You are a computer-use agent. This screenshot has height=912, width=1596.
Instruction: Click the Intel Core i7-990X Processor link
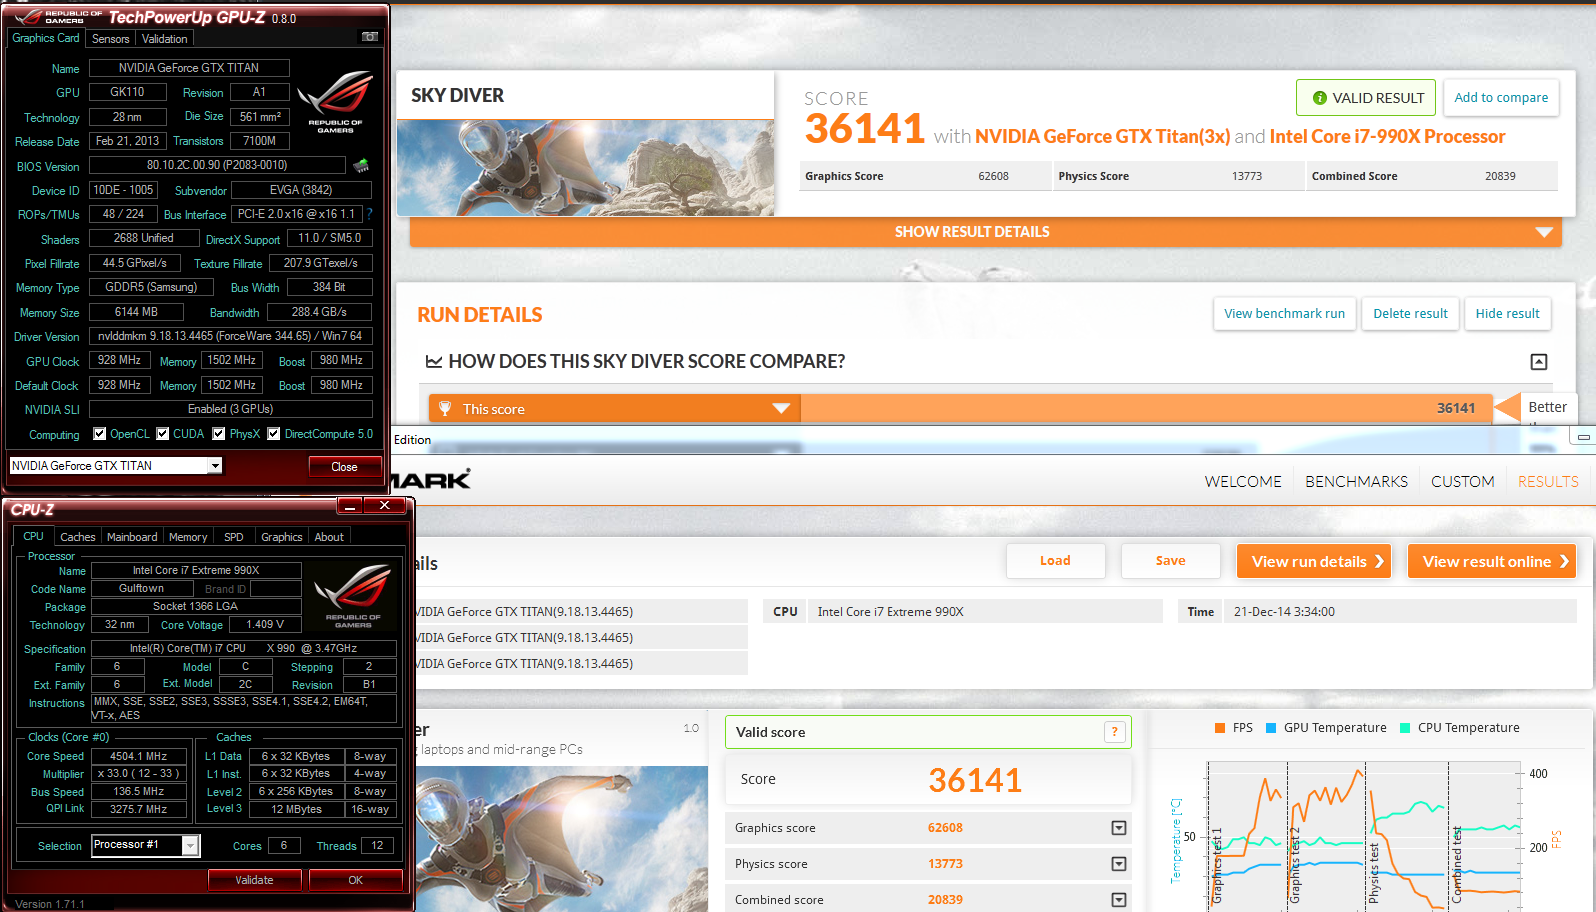(x=1387, y=136)
